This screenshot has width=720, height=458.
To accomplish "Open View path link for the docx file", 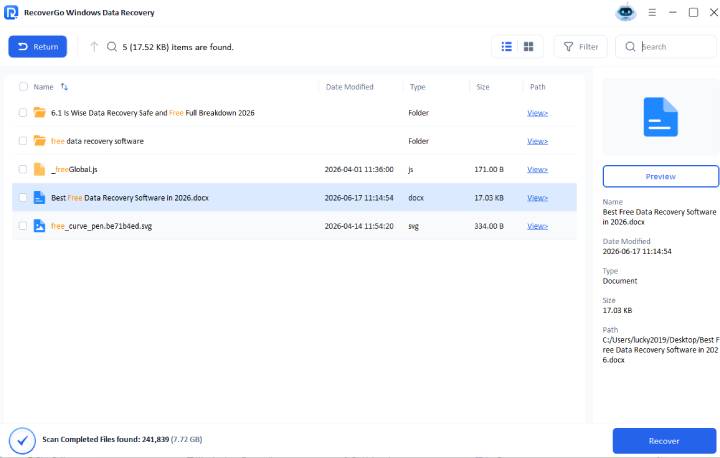I will tap(537, 198).
